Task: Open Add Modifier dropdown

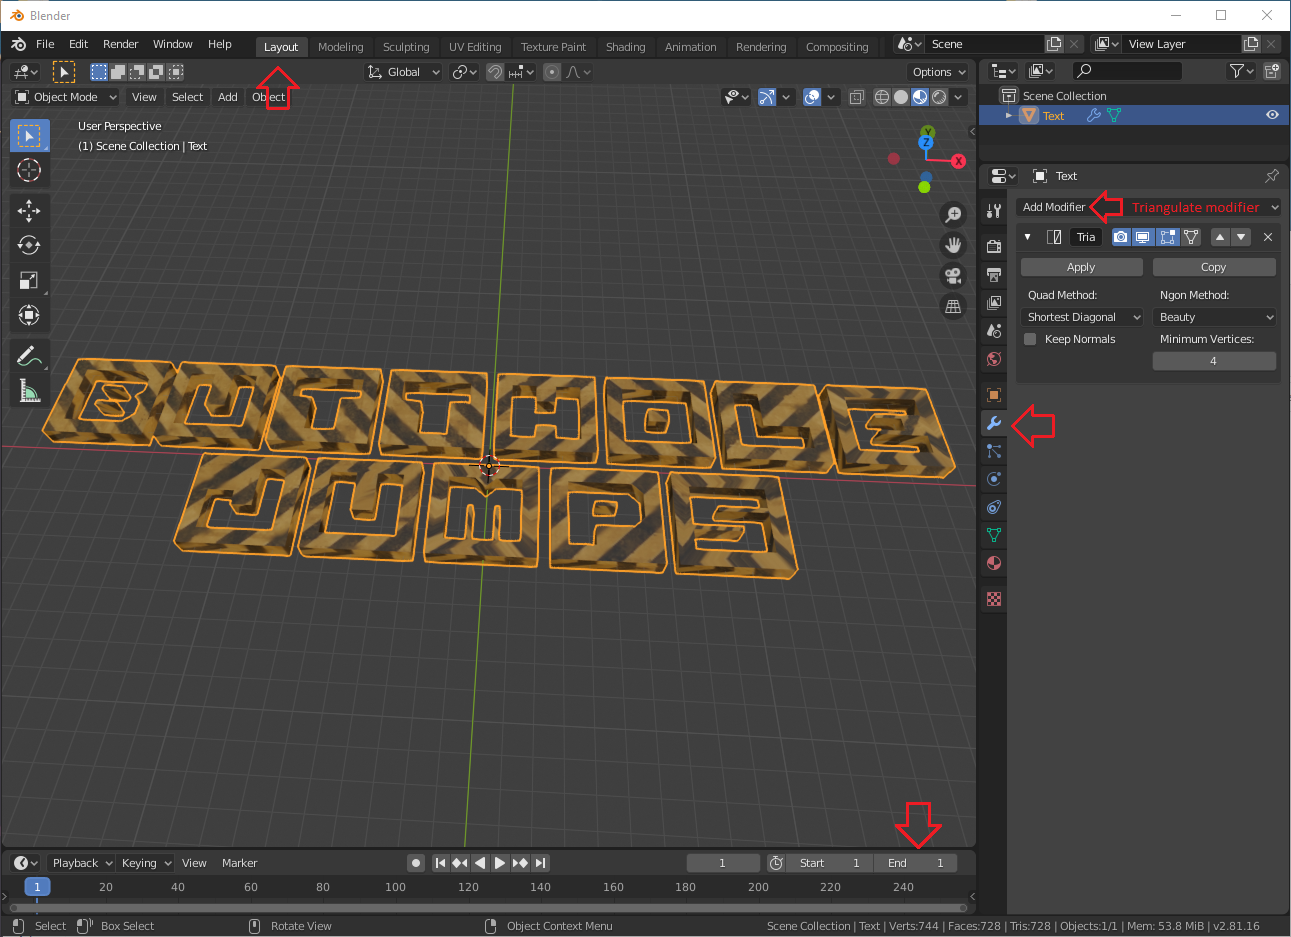Action: click(1148, 207)
